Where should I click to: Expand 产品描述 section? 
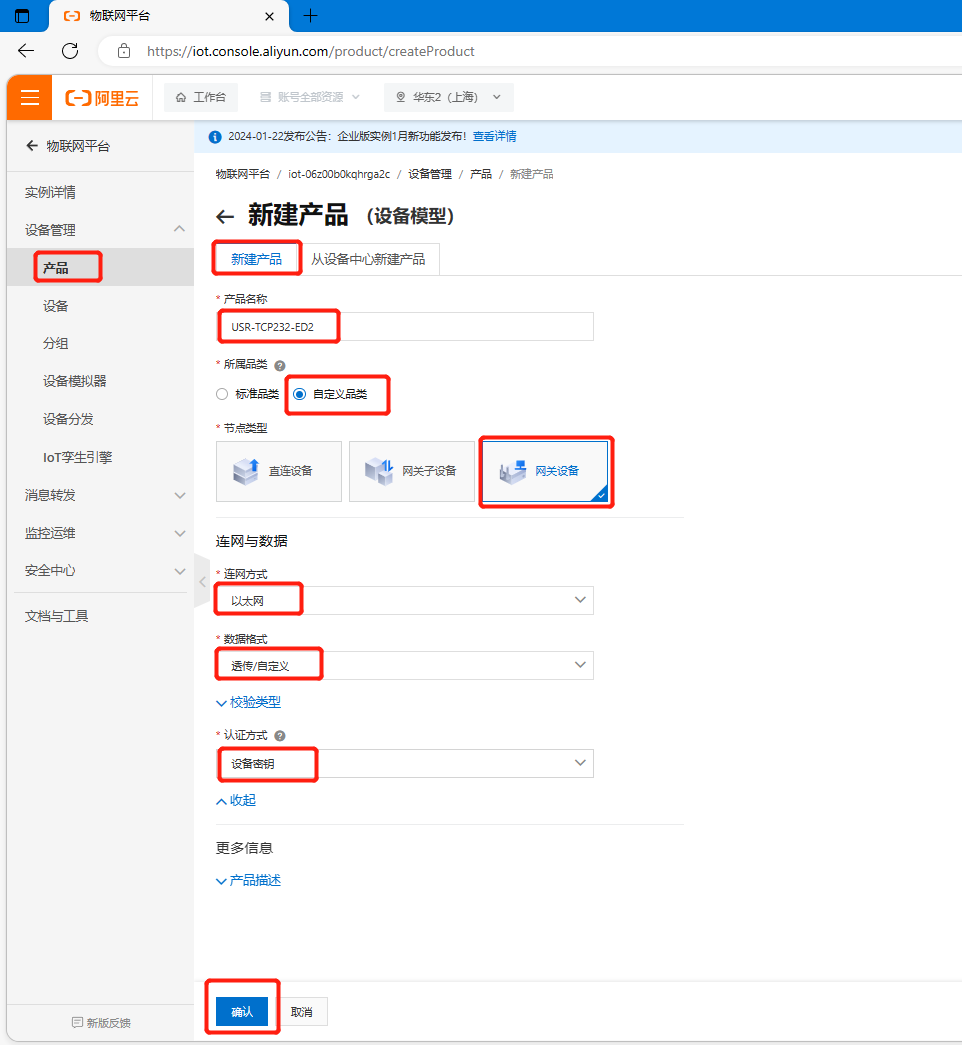click(x=249, y=880)
